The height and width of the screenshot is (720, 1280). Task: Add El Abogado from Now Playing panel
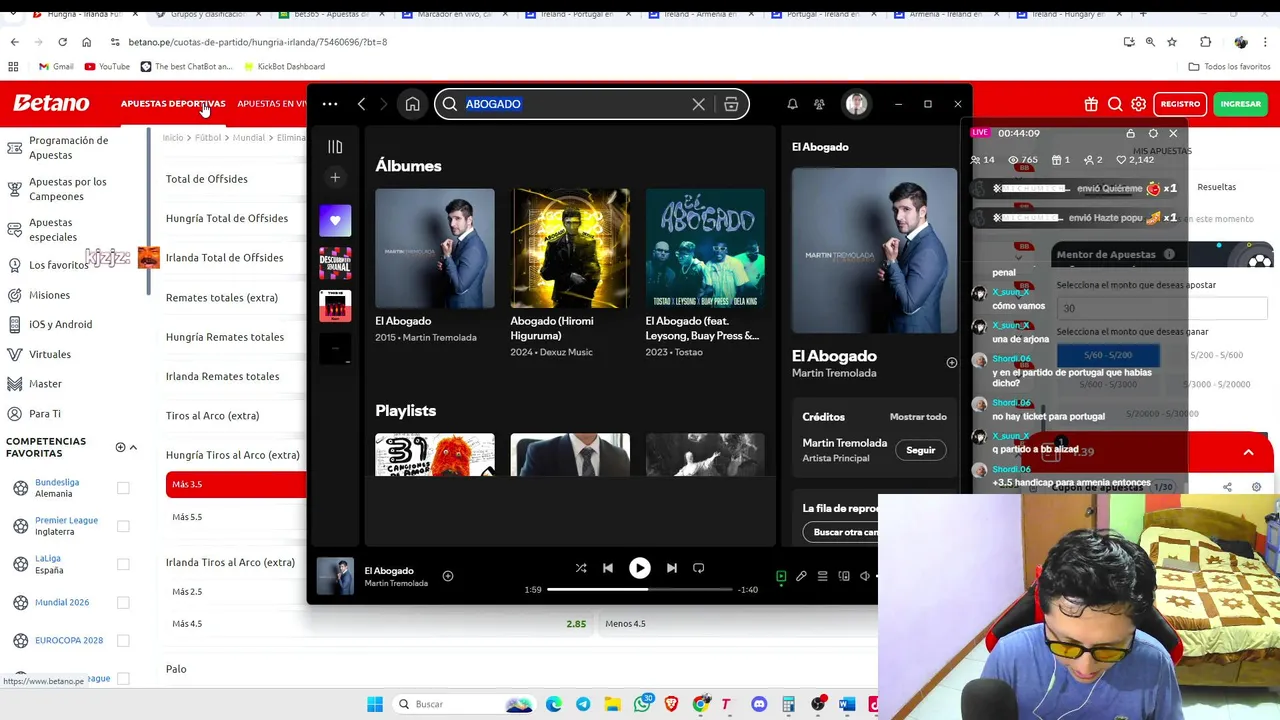point(951,363)
